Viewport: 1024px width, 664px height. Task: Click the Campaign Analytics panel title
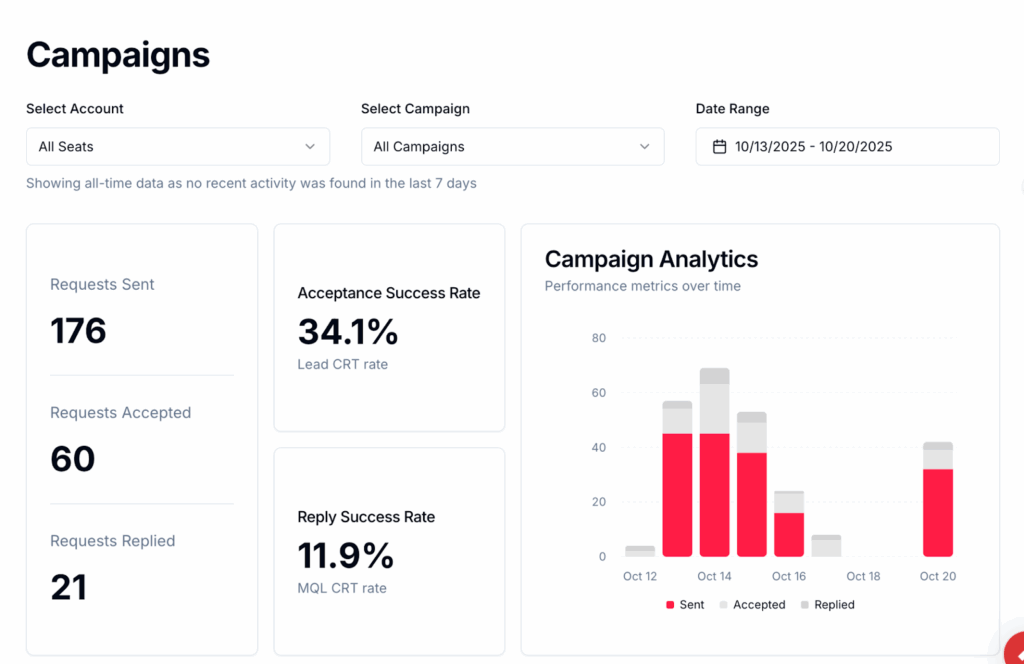pyautogui.click(x=651, y=259)
